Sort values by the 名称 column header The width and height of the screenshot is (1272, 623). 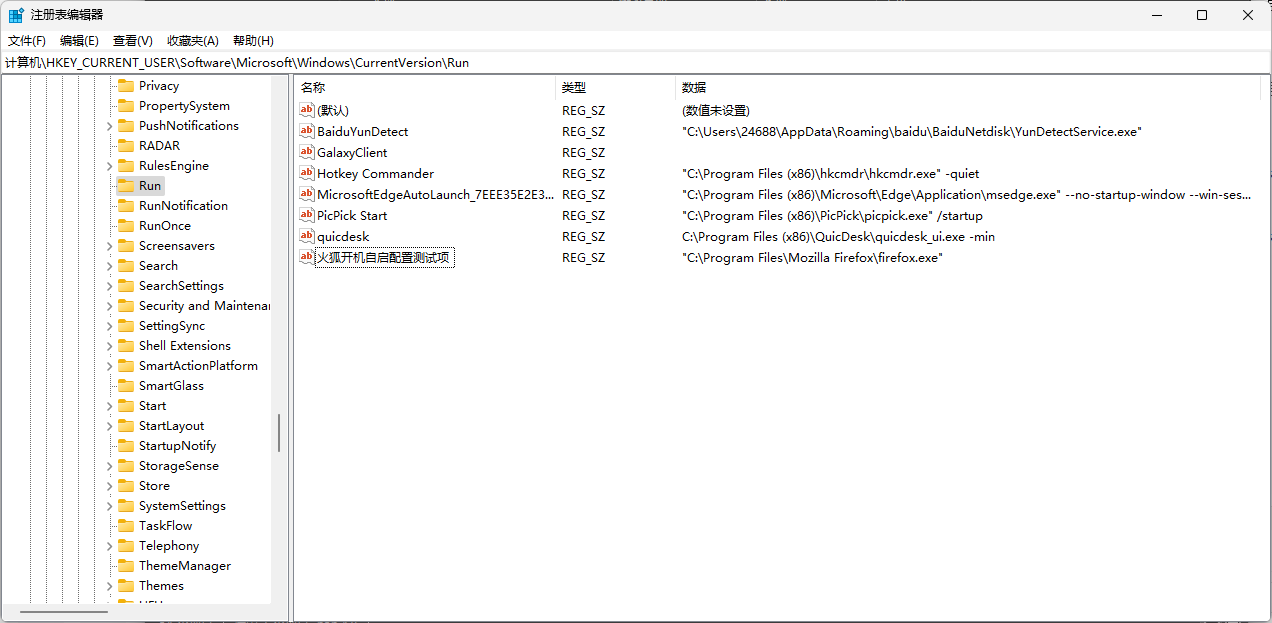coord(425,88)
